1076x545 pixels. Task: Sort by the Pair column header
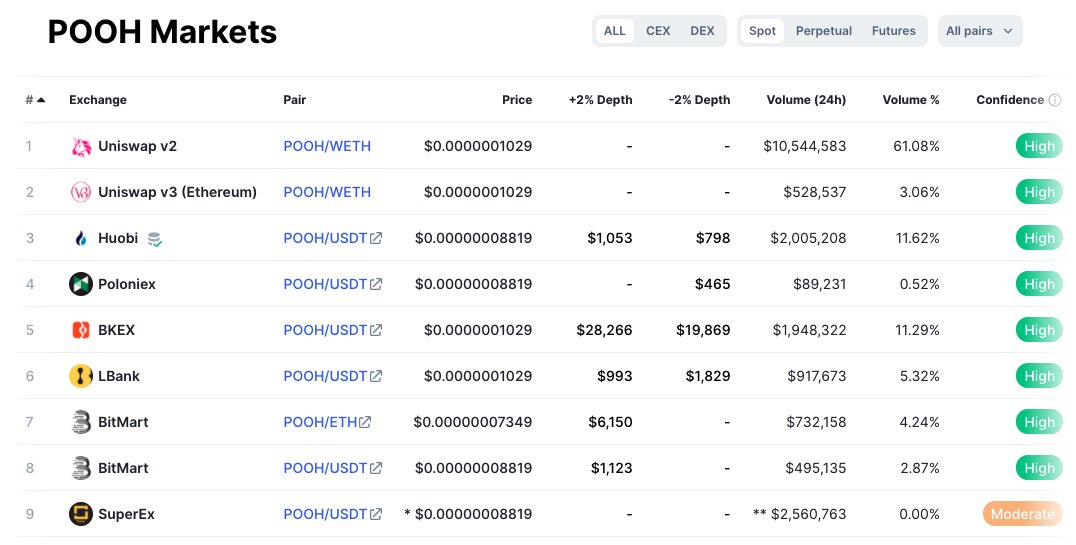tap(294, 100)
